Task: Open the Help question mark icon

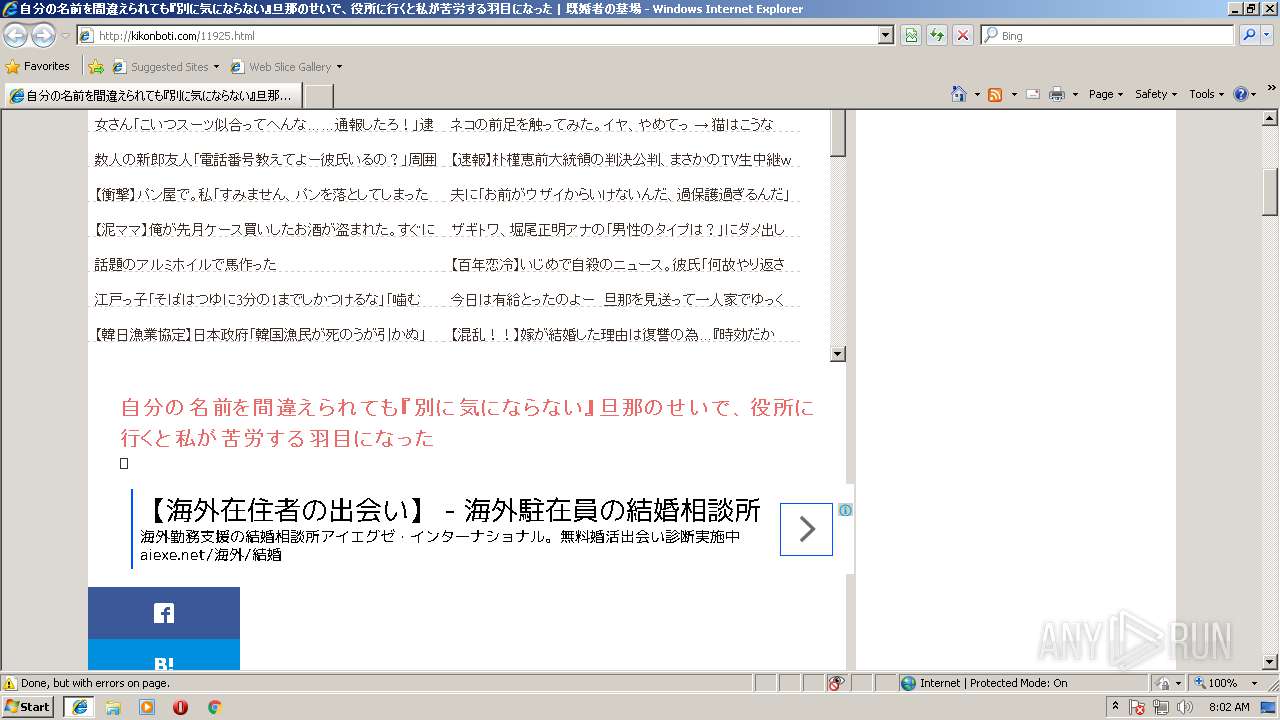Action: [1240, 94]
